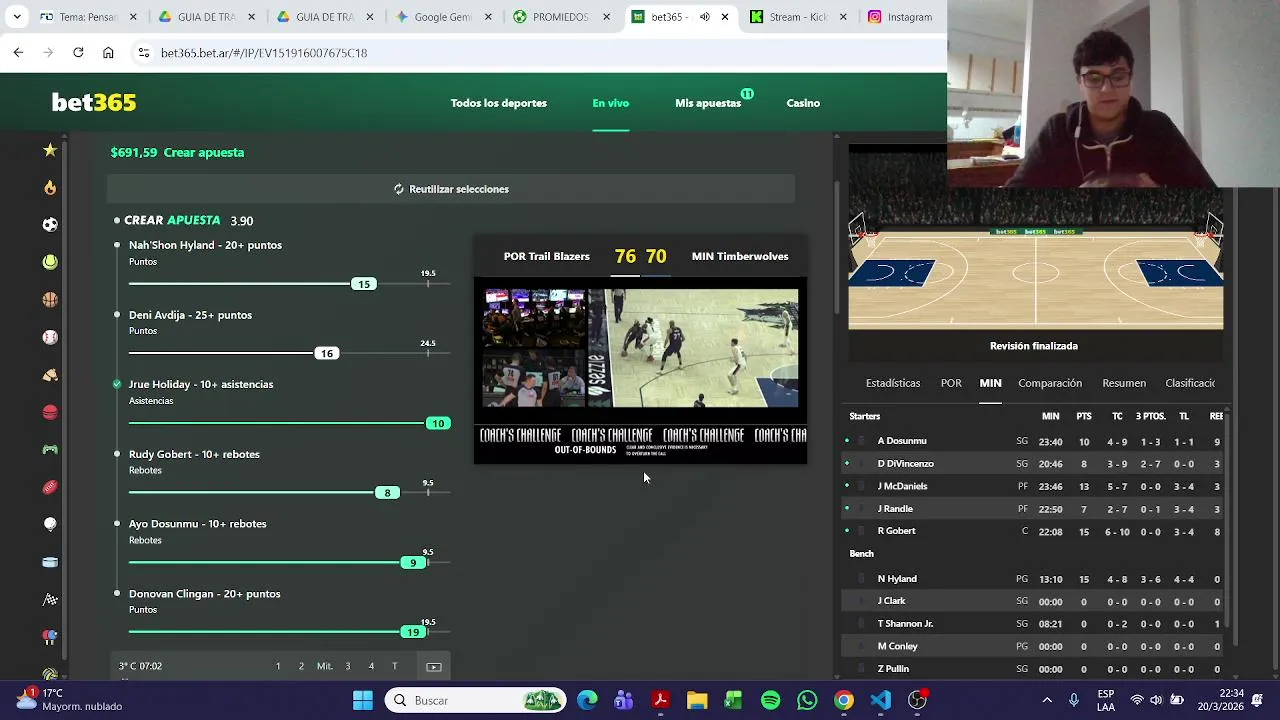Open the Comparación tab
Screen dimensions: 1280x720
pyautogui.click(x=1050, y=383)
